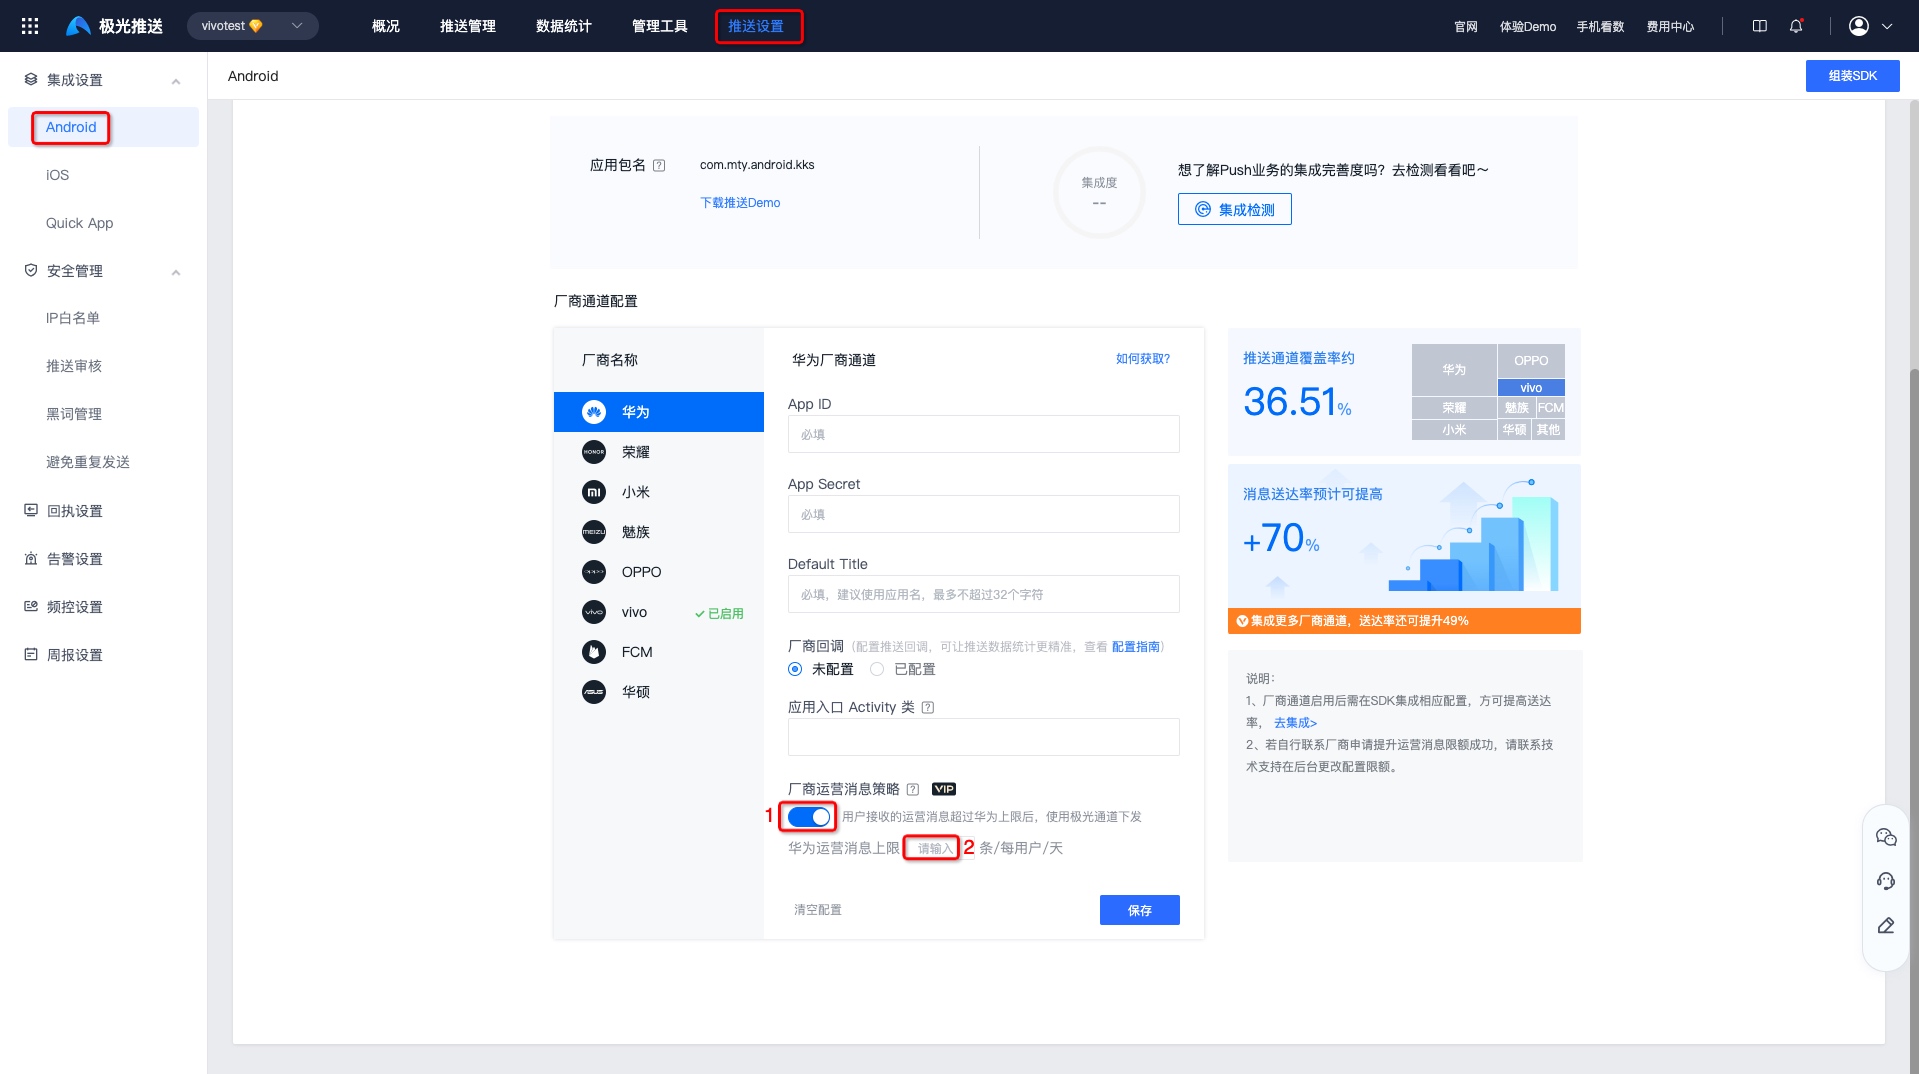Select Quick App in sidebar
This screenshot has height=1074, width=1919.
tap(80, 223)
